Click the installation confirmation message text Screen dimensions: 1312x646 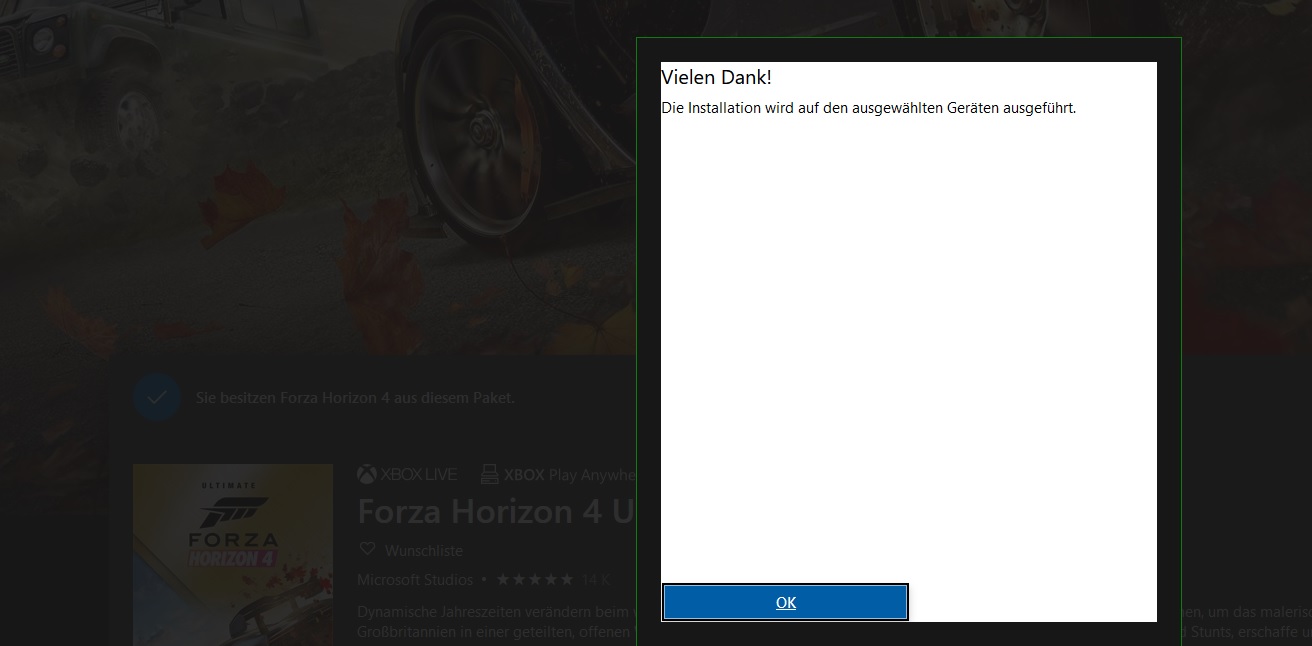(x=868, y=108)
